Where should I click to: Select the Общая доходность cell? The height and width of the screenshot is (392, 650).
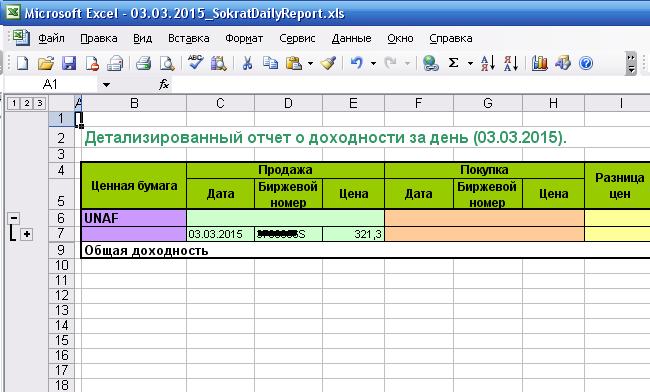(146, 250)
